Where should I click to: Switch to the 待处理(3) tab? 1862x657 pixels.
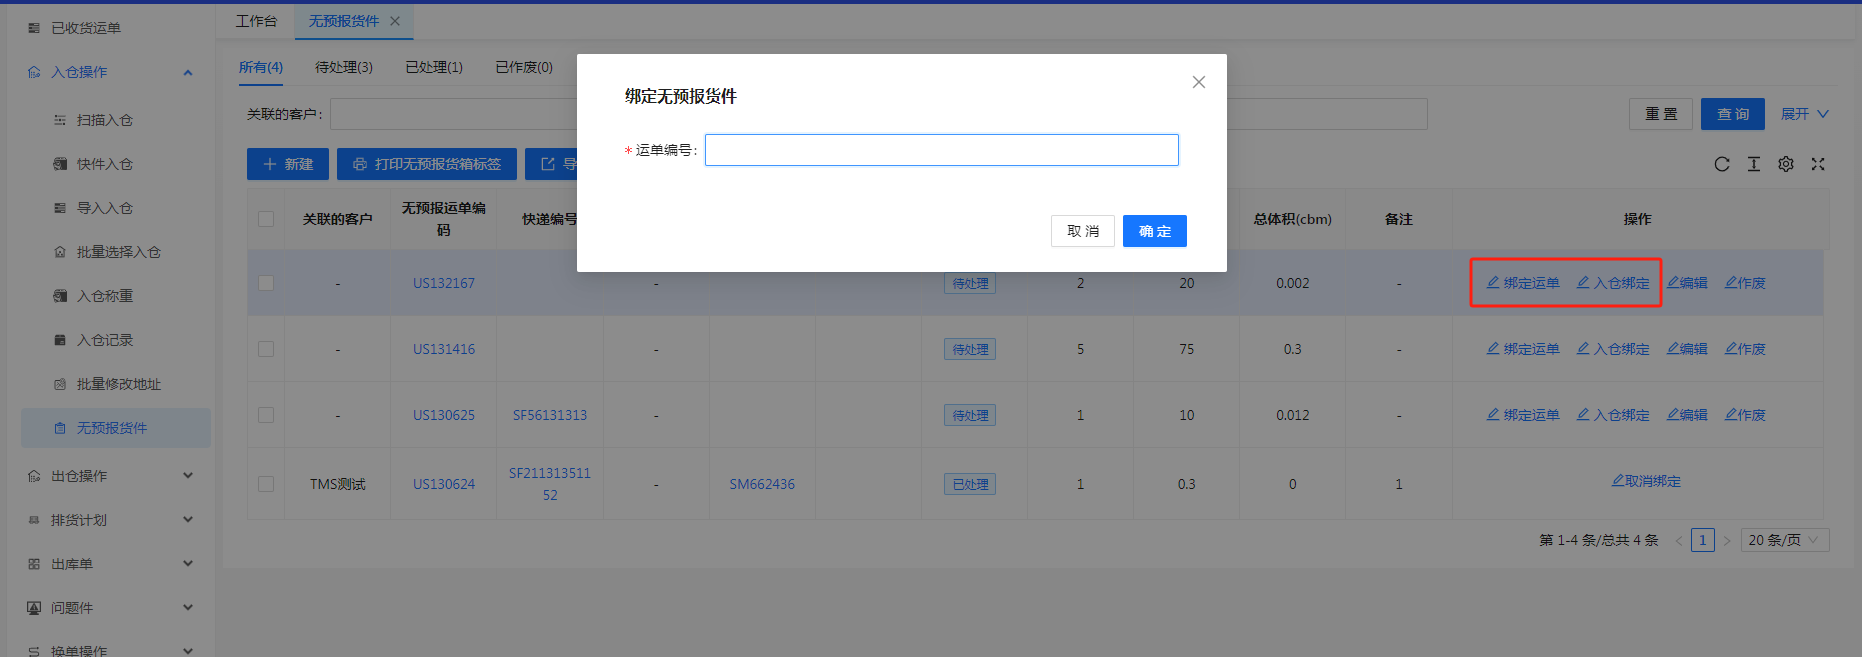point(343,67)
